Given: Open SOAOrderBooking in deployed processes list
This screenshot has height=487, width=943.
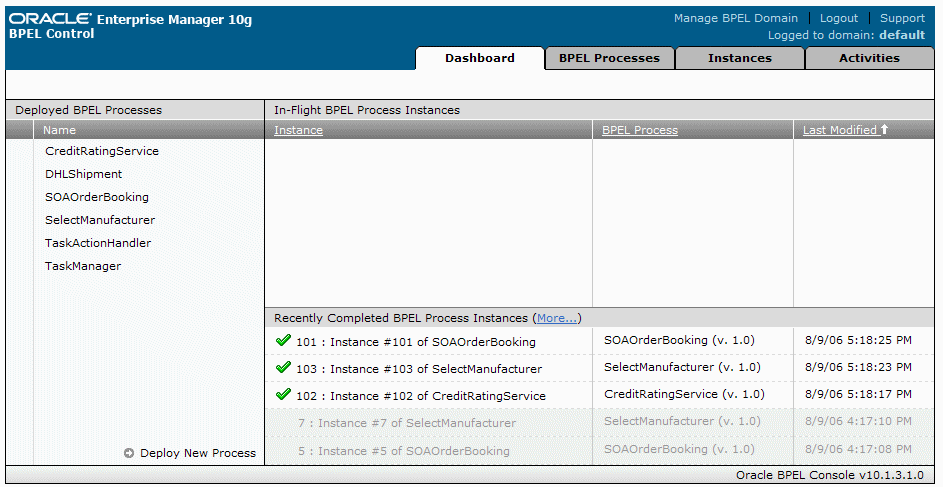Looking at the screenshot, I should (97, 197).
